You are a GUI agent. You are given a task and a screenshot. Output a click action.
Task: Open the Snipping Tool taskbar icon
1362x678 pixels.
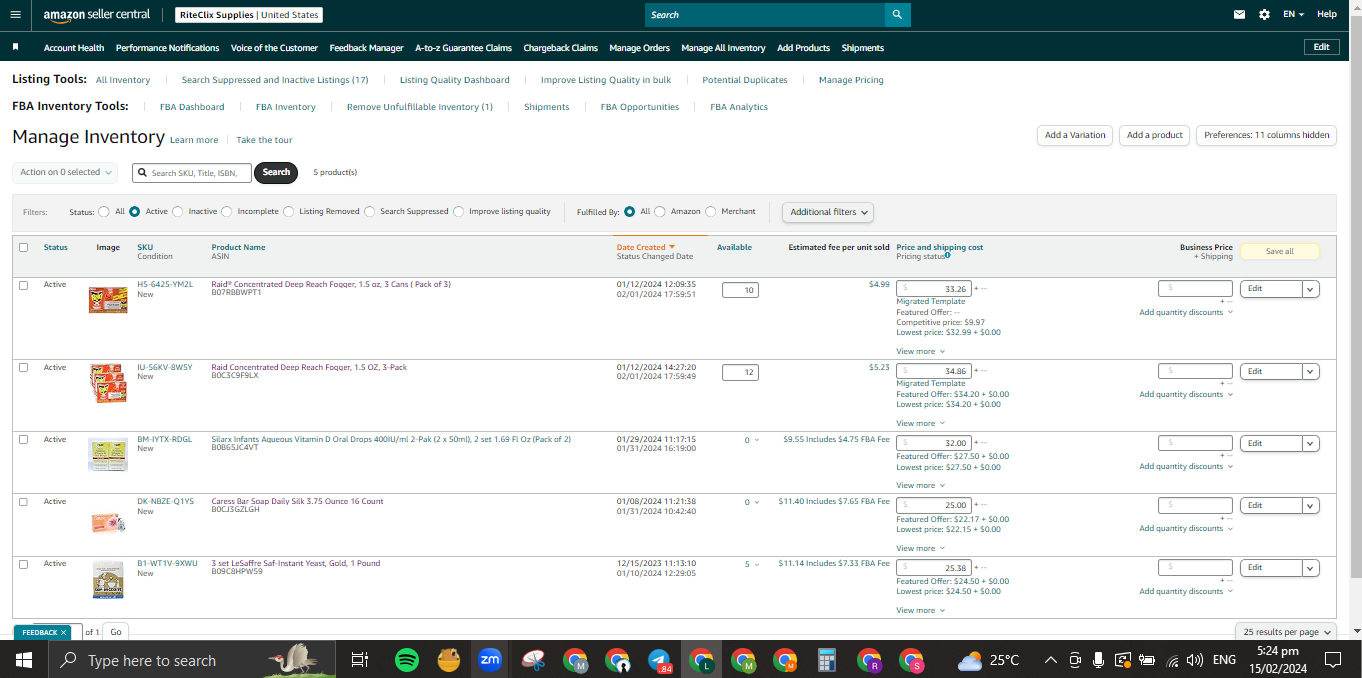point(533,660)
